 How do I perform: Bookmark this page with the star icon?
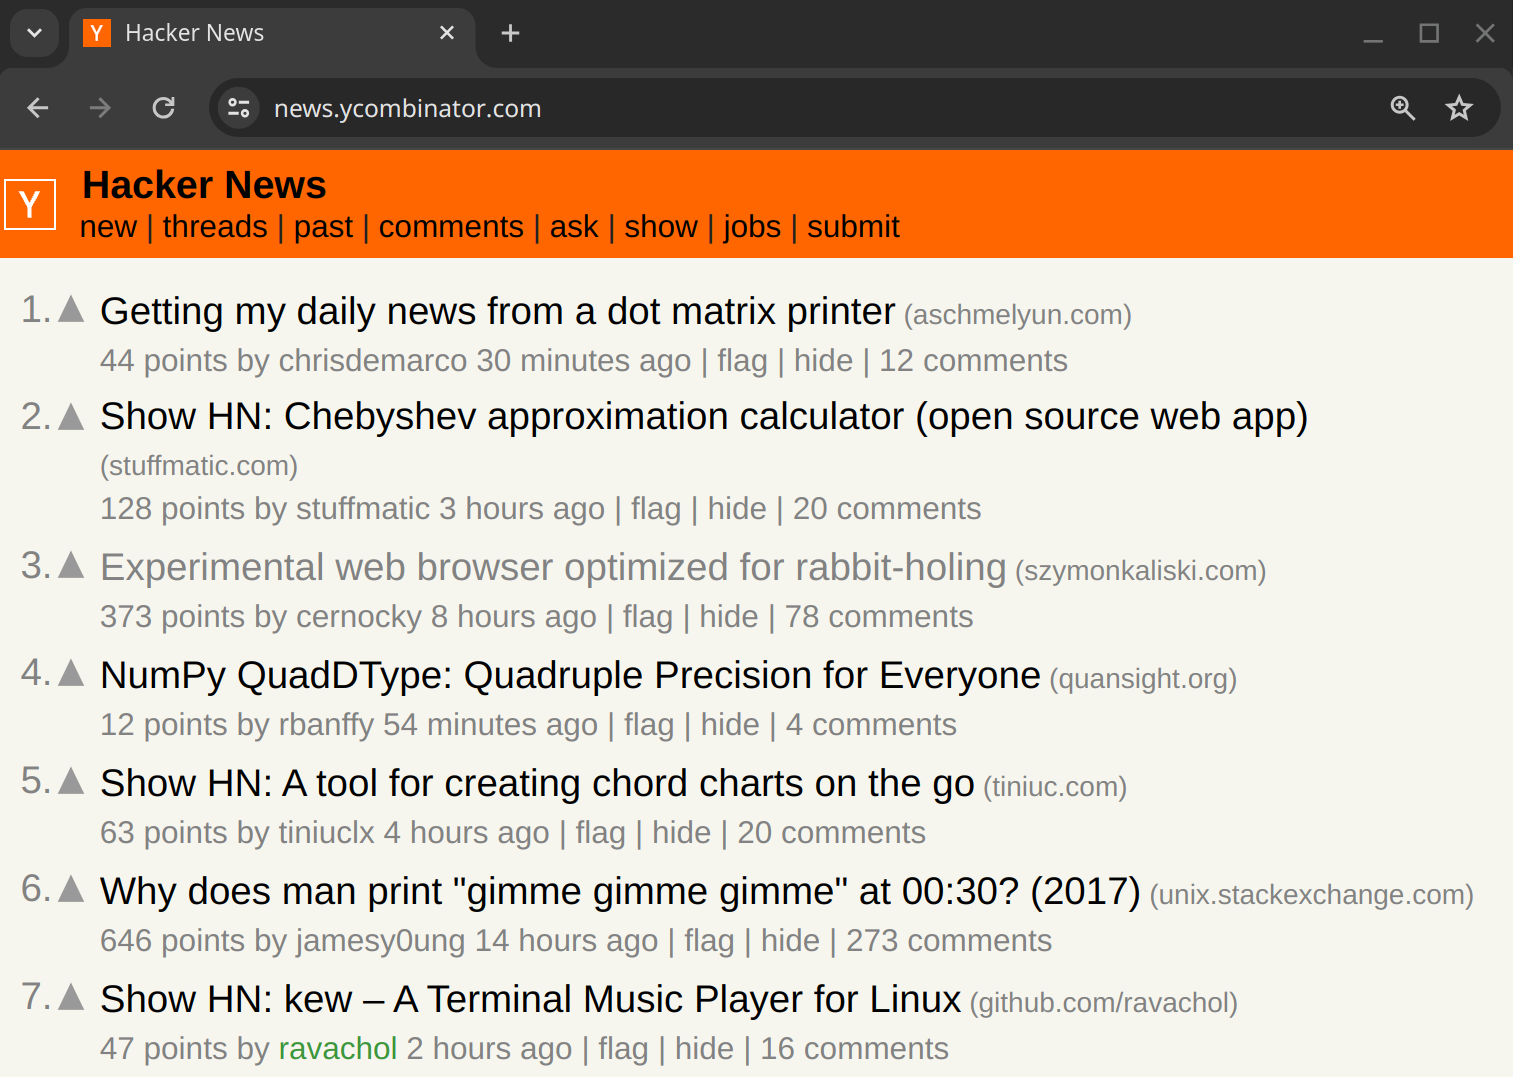pos(1459,108)
